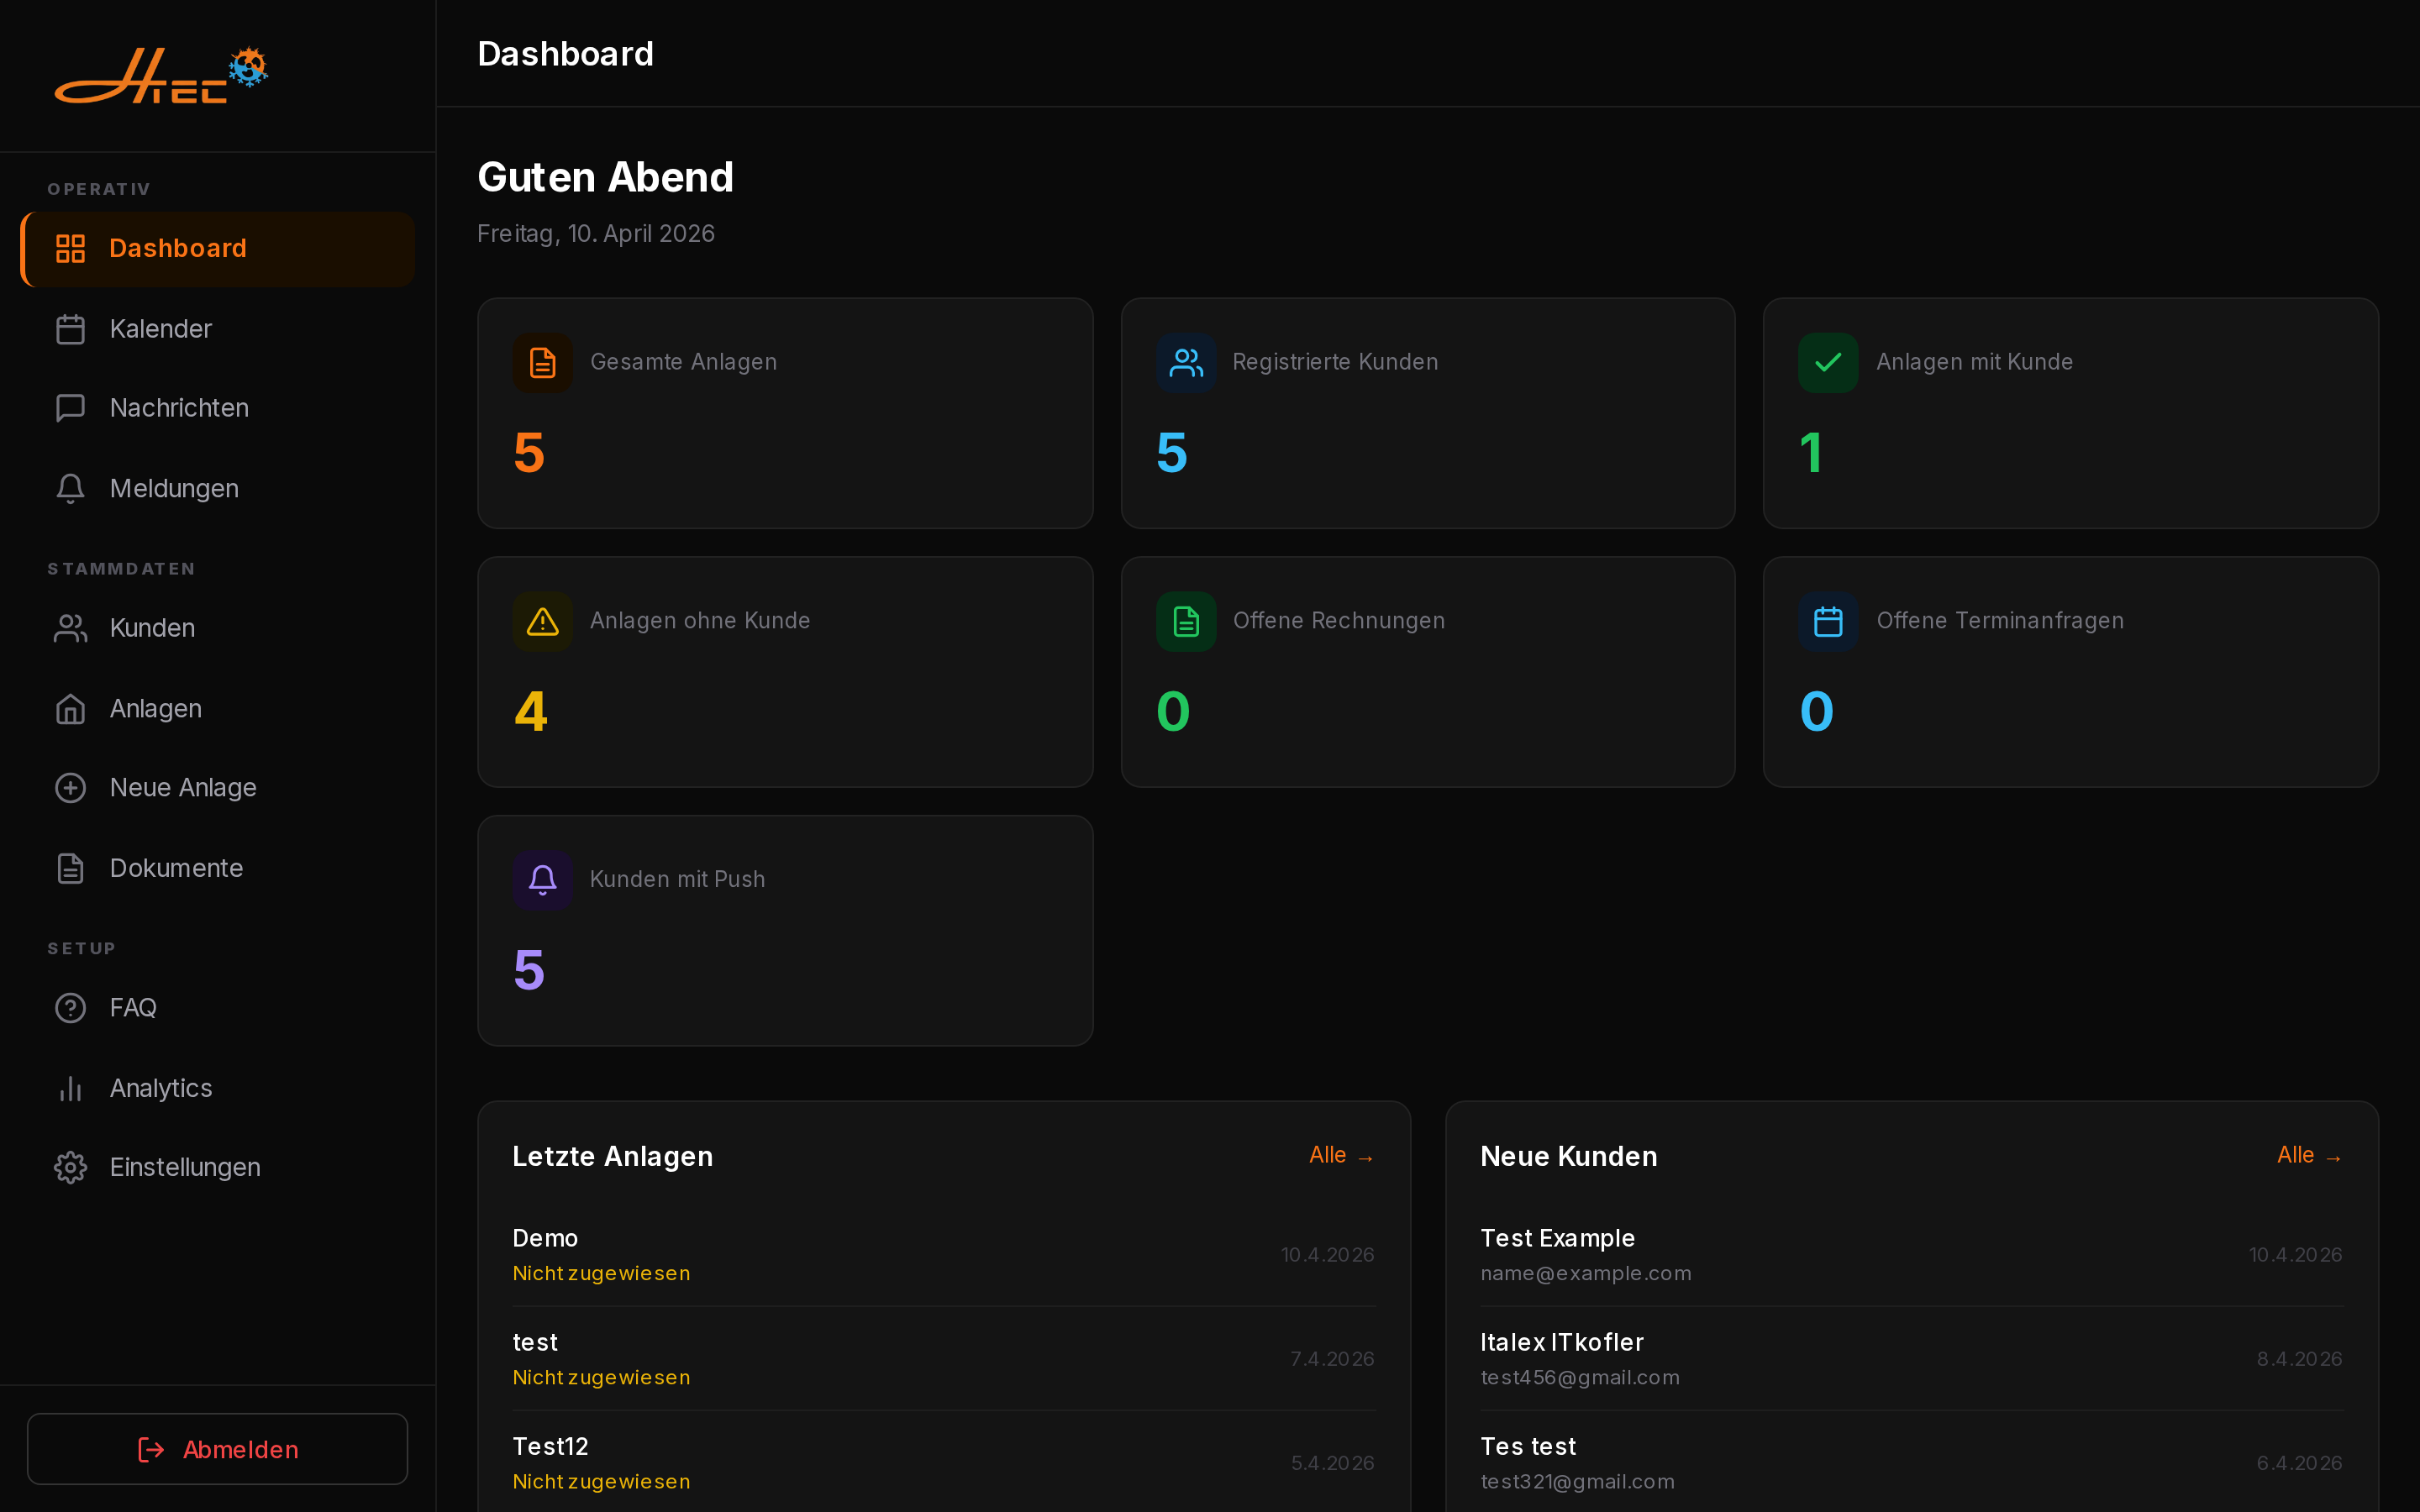Open Einstellungen

tap(217, 1167)
